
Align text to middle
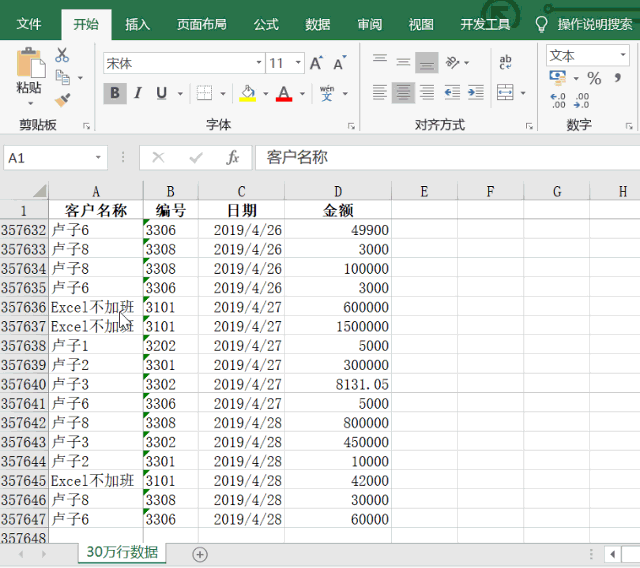click(x=403, y=62)
